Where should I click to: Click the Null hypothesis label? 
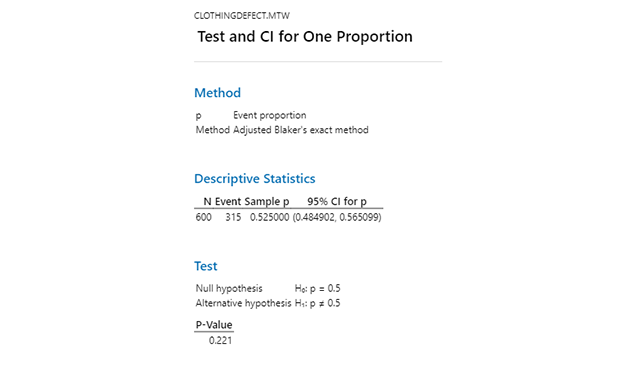tap(229, 289)
